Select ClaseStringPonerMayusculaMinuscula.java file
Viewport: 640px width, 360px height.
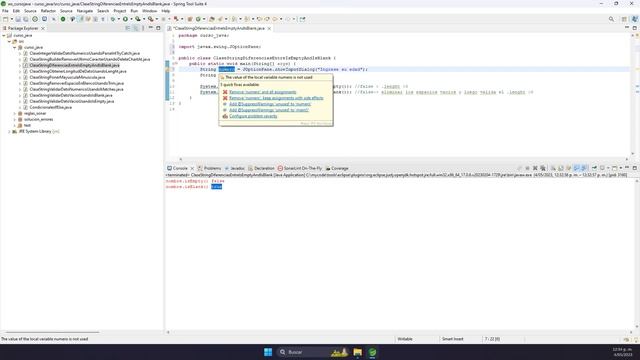(67, 77)
